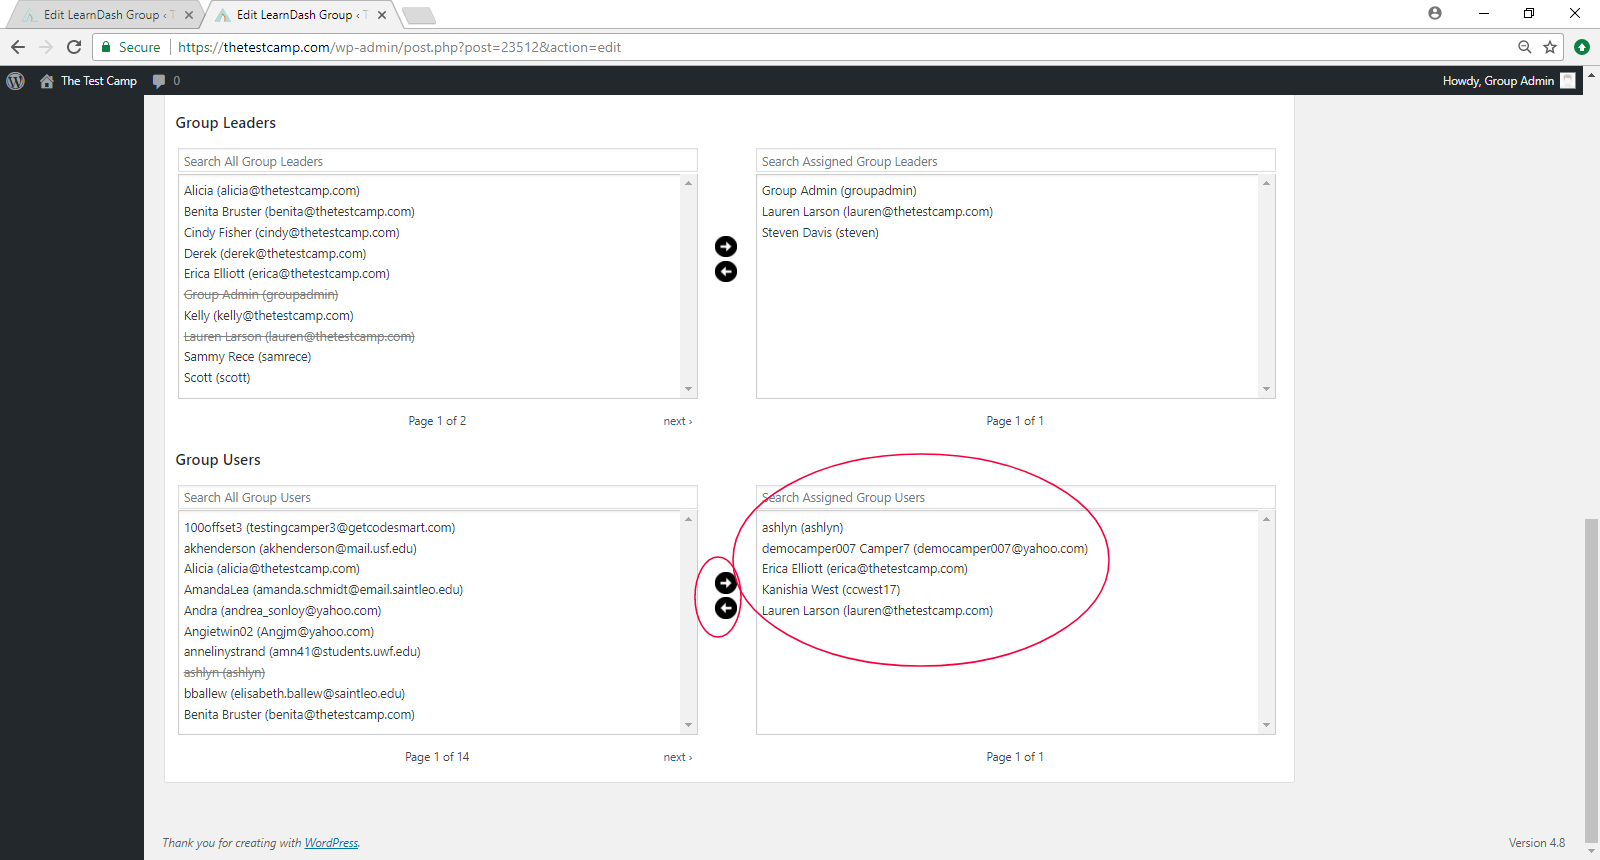
Task: Reload the page with browser refresh icon
Action: click(74, 47)
